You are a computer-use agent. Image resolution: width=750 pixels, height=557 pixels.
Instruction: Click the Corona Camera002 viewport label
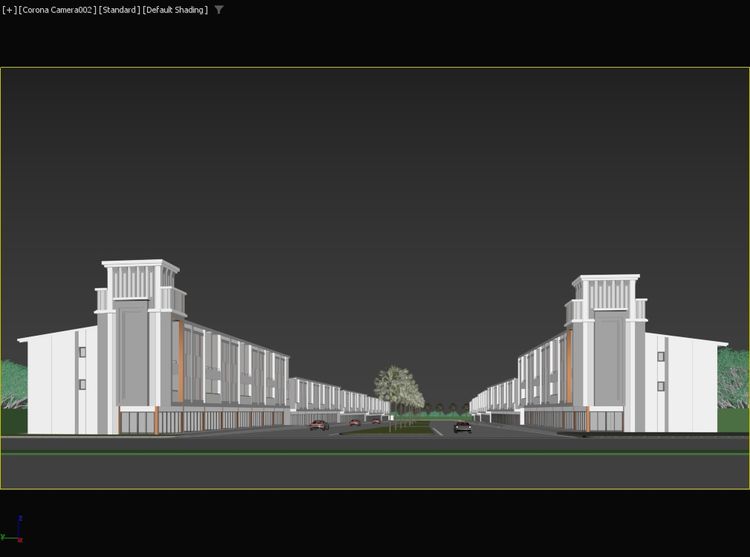[x=57, y=10]
